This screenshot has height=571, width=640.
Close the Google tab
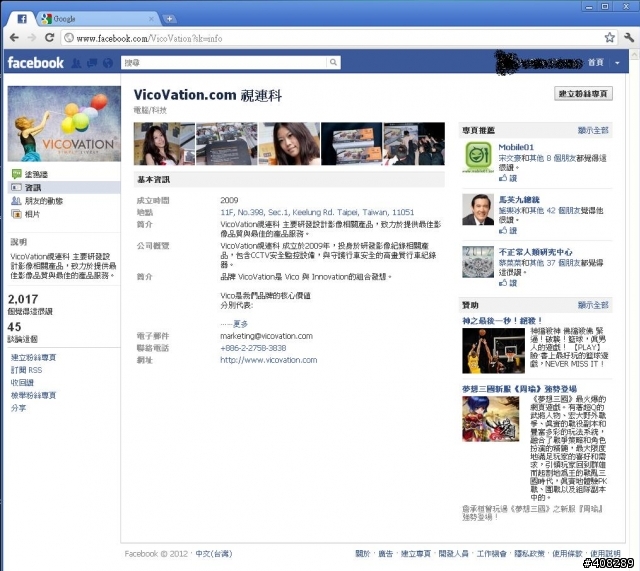coord(151,19)
